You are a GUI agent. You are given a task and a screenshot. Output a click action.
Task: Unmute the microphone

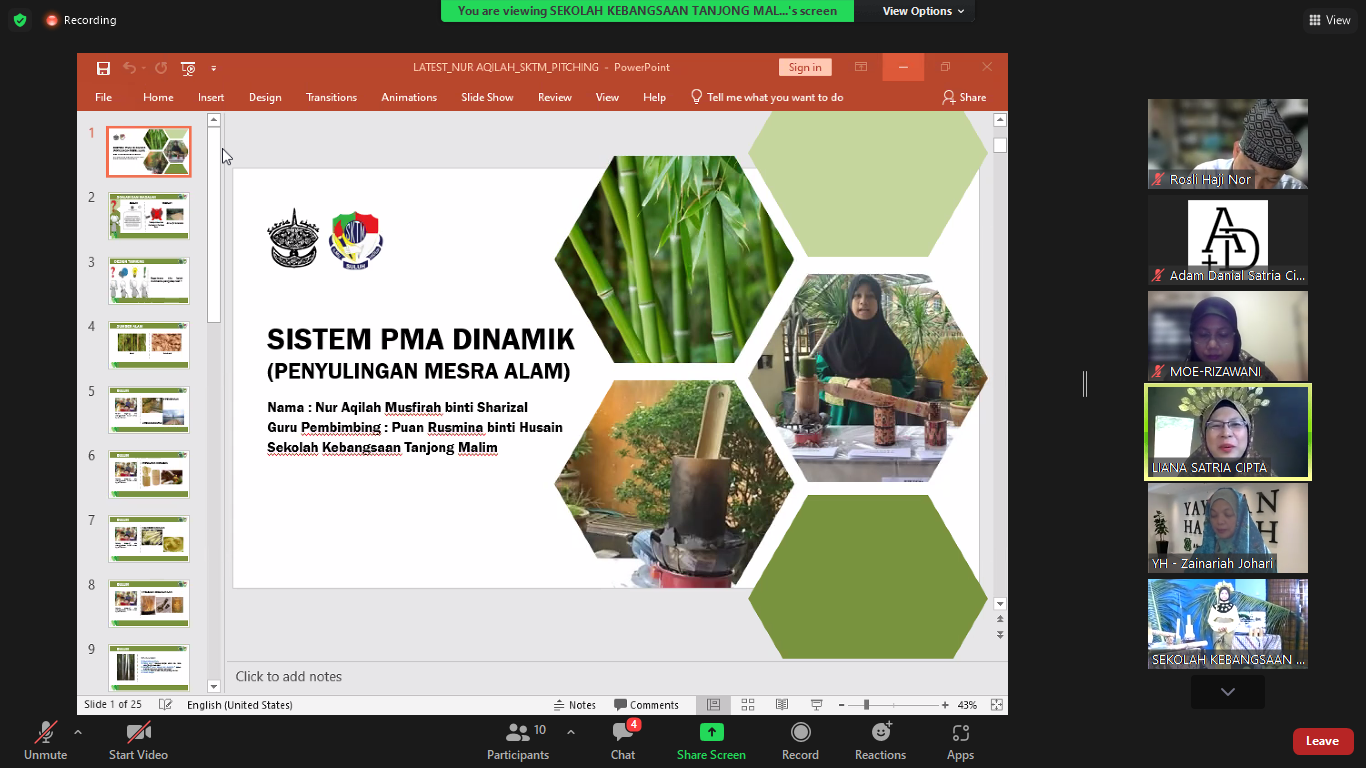(x=45, y=741)
